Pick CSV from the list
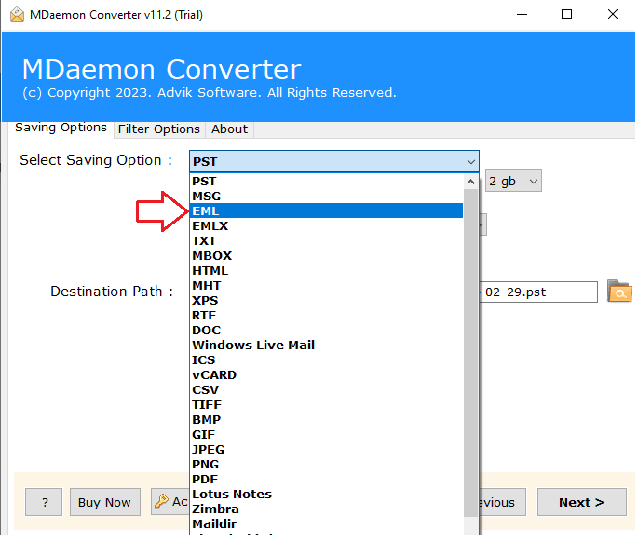Screen dimensions: 635x535 point(326,390)
